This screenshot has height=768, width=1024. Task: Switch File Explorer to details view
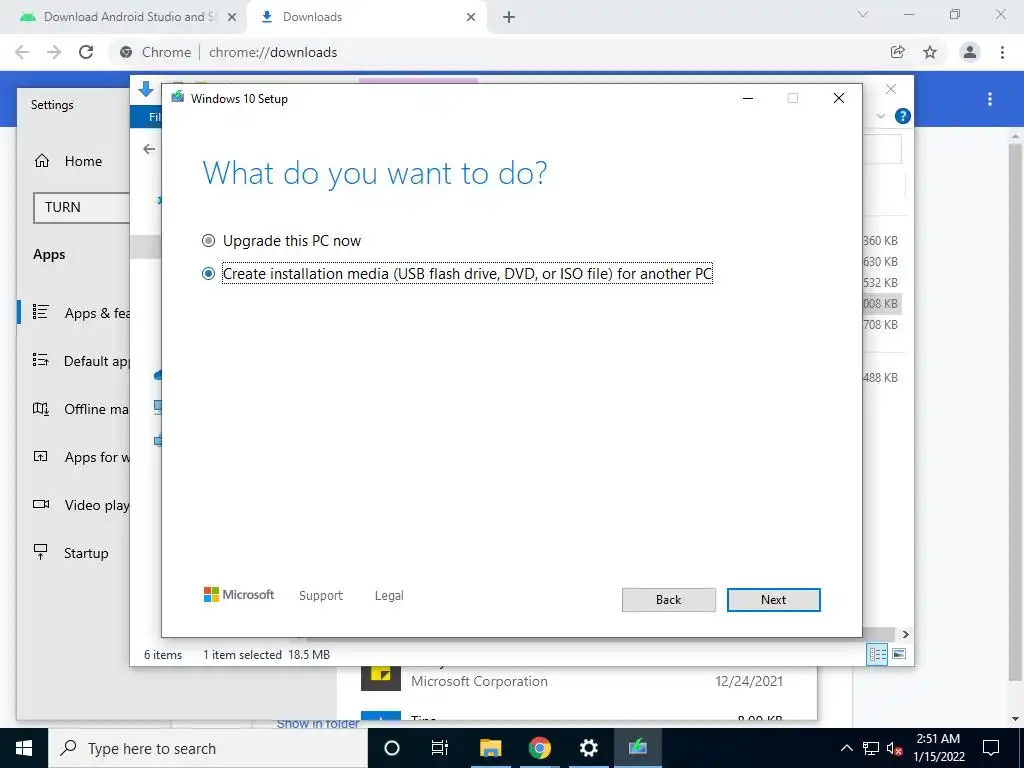877,654
